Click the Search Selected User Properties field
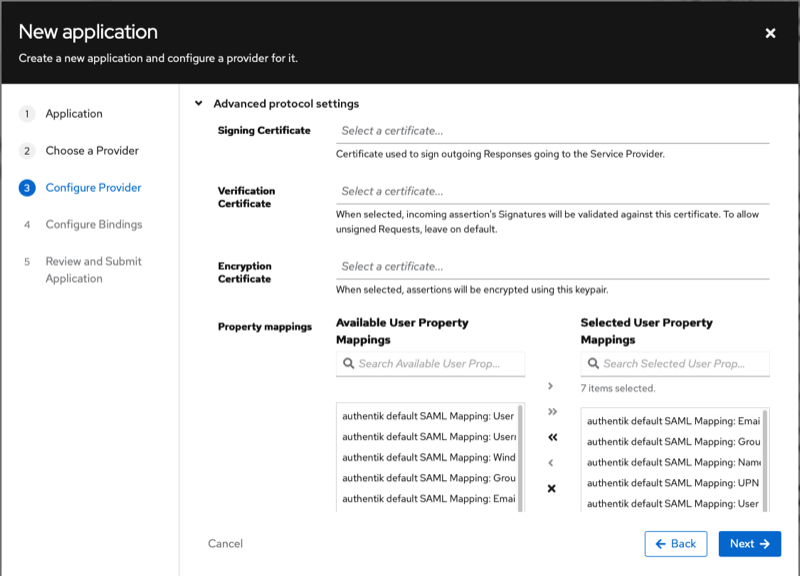Viewport: 800px width, 576px height. (x=675, y=364)
